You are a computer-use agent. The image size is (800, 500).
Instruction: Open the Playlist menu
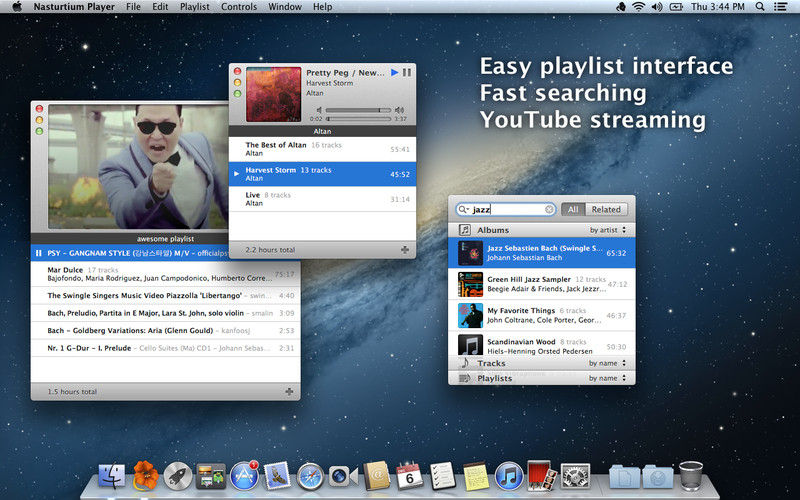[194, 7]
